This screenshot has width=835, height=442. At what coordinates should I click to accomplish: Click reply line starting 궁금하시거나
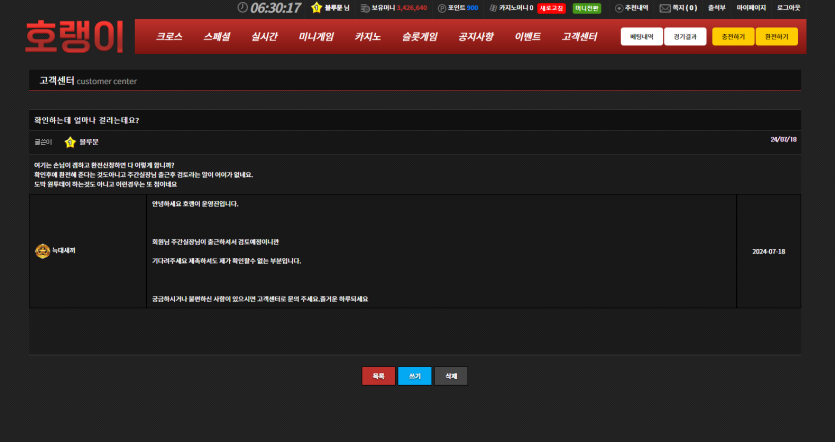click(260, 299)
